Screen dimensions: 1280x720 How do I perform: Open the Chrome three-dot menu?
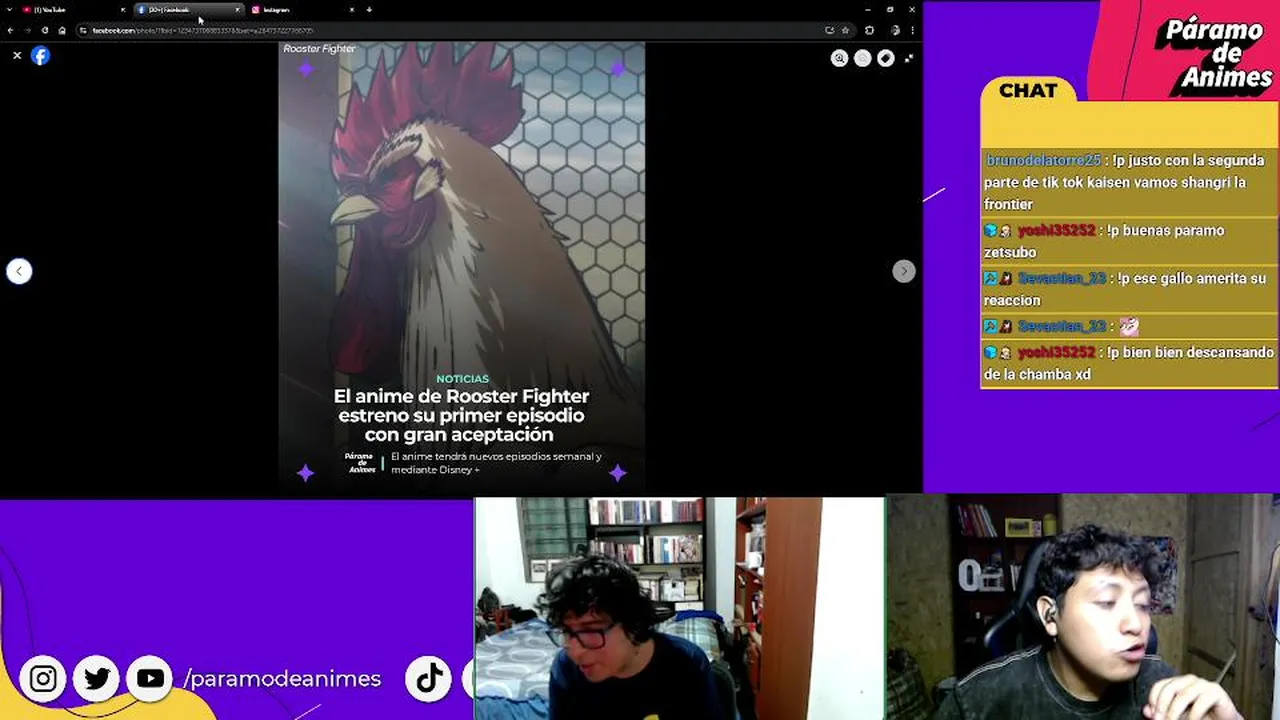(x=911, y=30)
